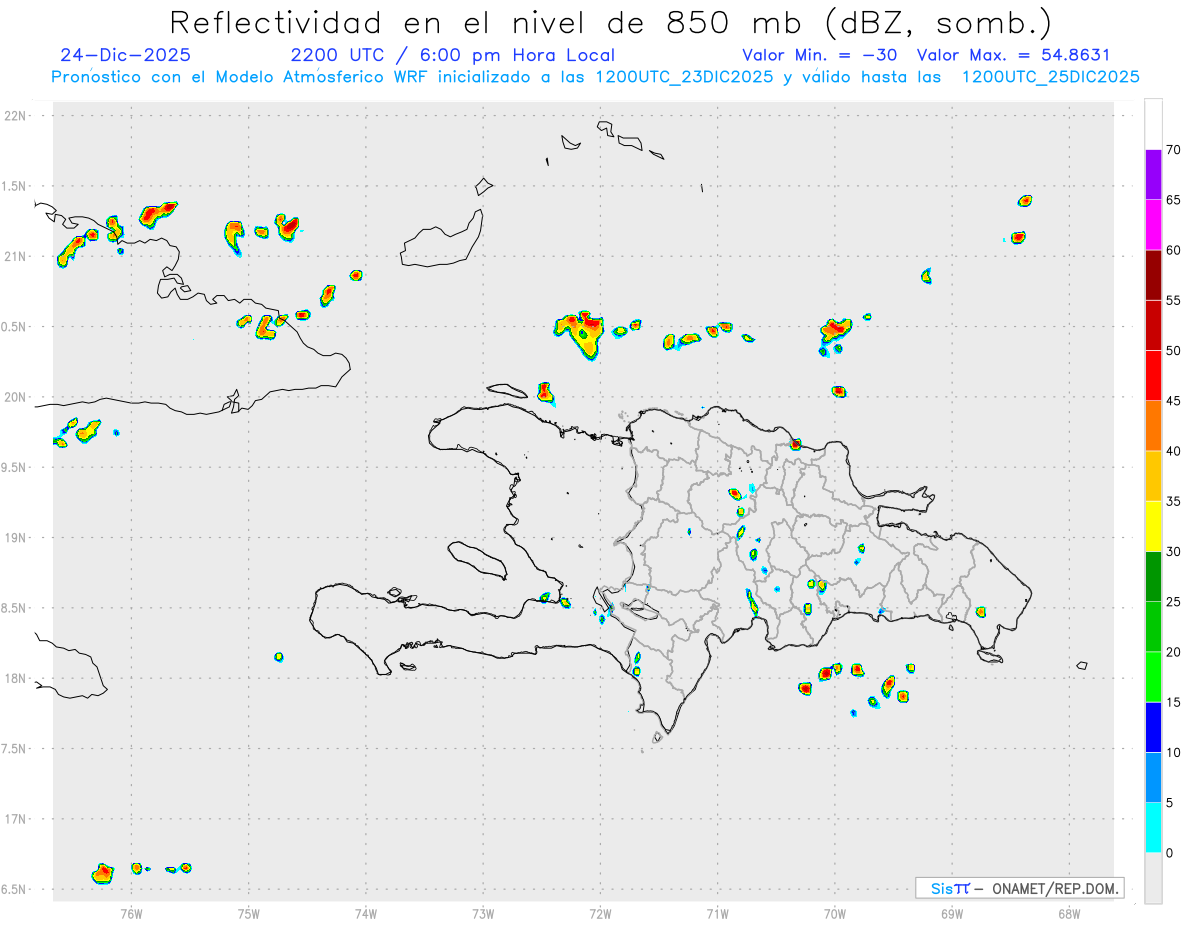Click the colorbar value label '55'
1200x927 pixels.
(1173, 300)
